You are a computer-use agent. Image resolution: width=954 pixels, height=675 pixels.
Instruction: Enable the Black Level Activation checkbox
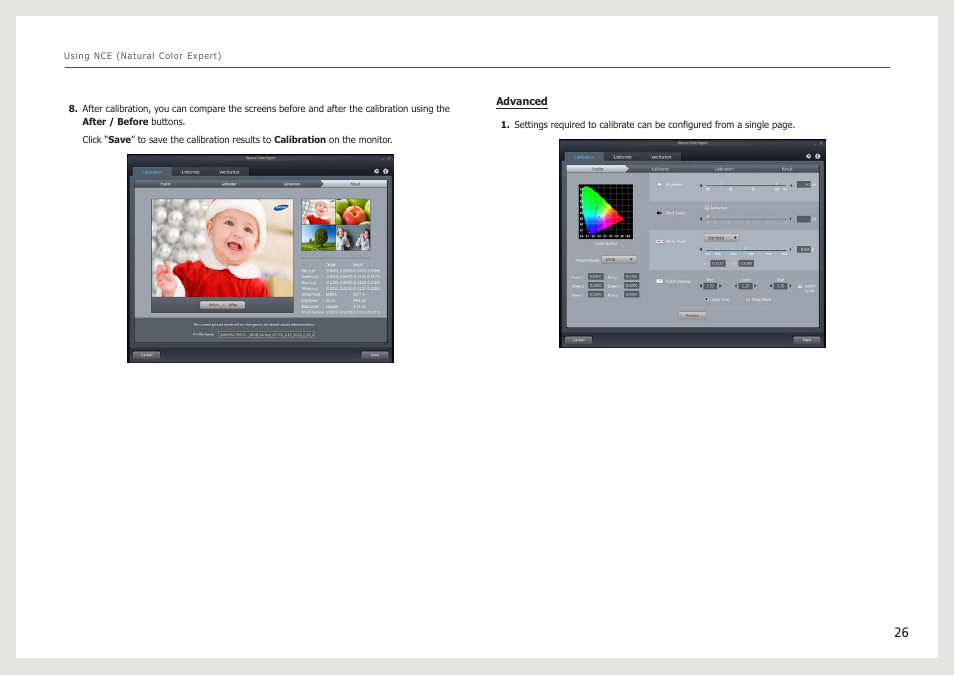(706, 208)
